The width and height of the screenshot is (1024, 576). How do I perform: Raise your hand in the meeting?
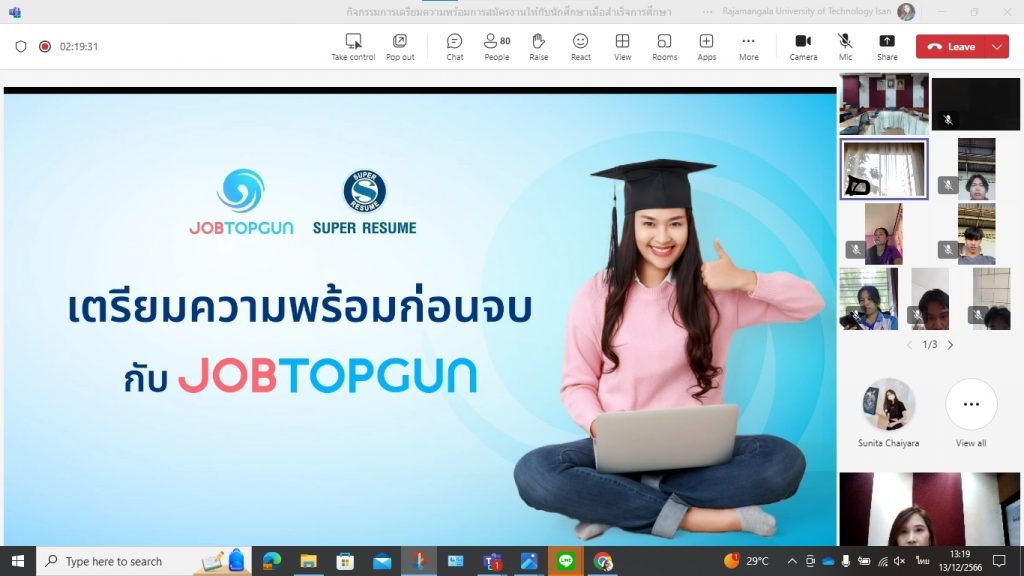538,46
